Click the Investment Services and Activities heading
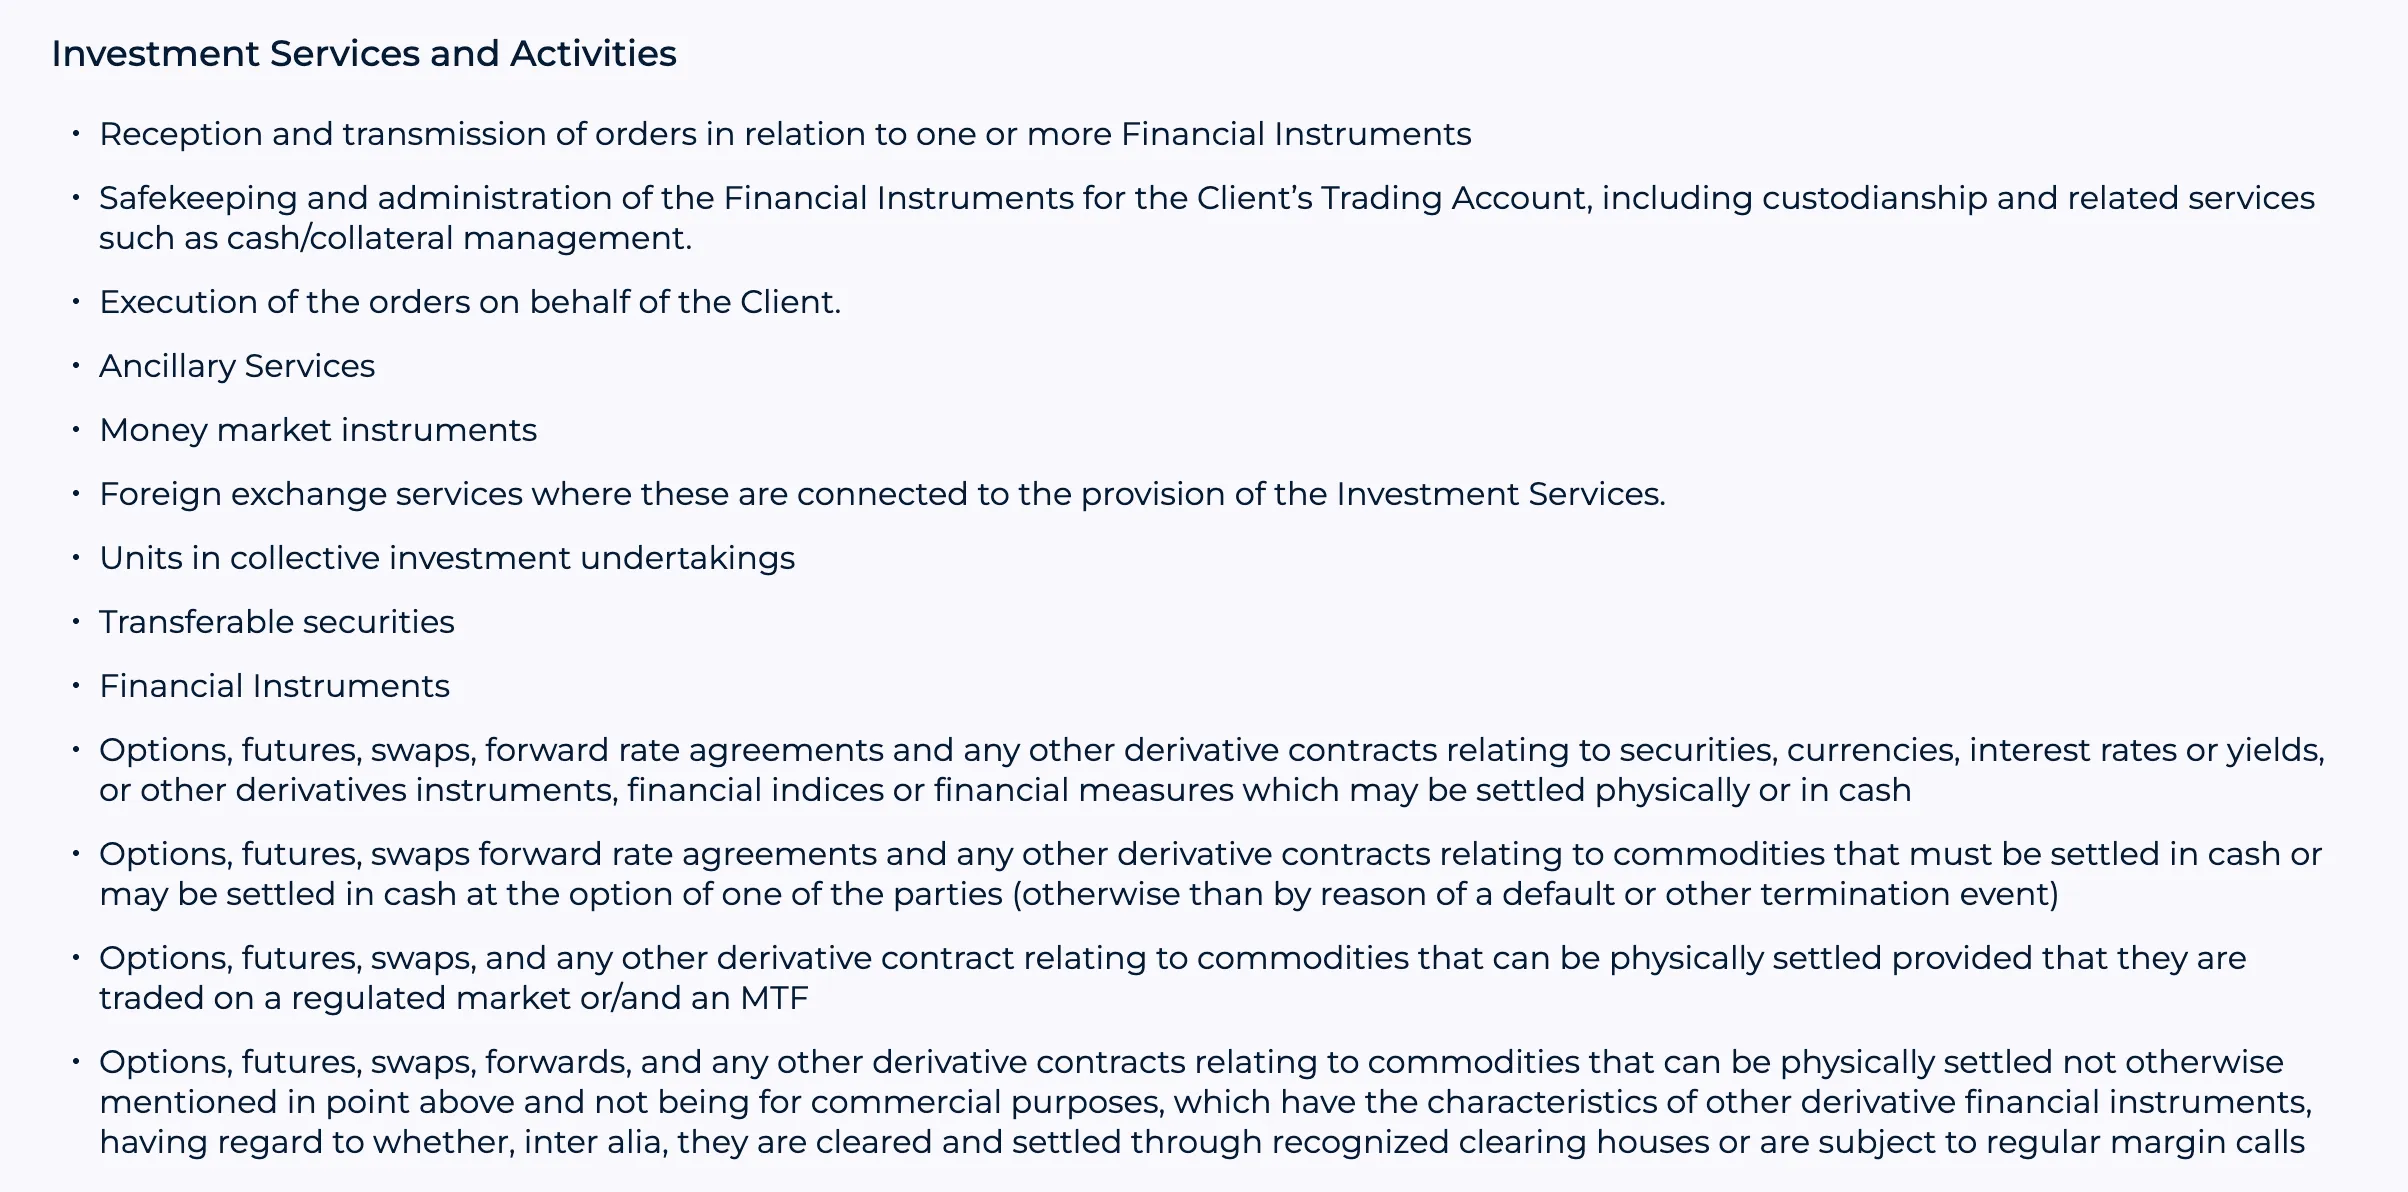2408x1192 pixels. [364, 54]
